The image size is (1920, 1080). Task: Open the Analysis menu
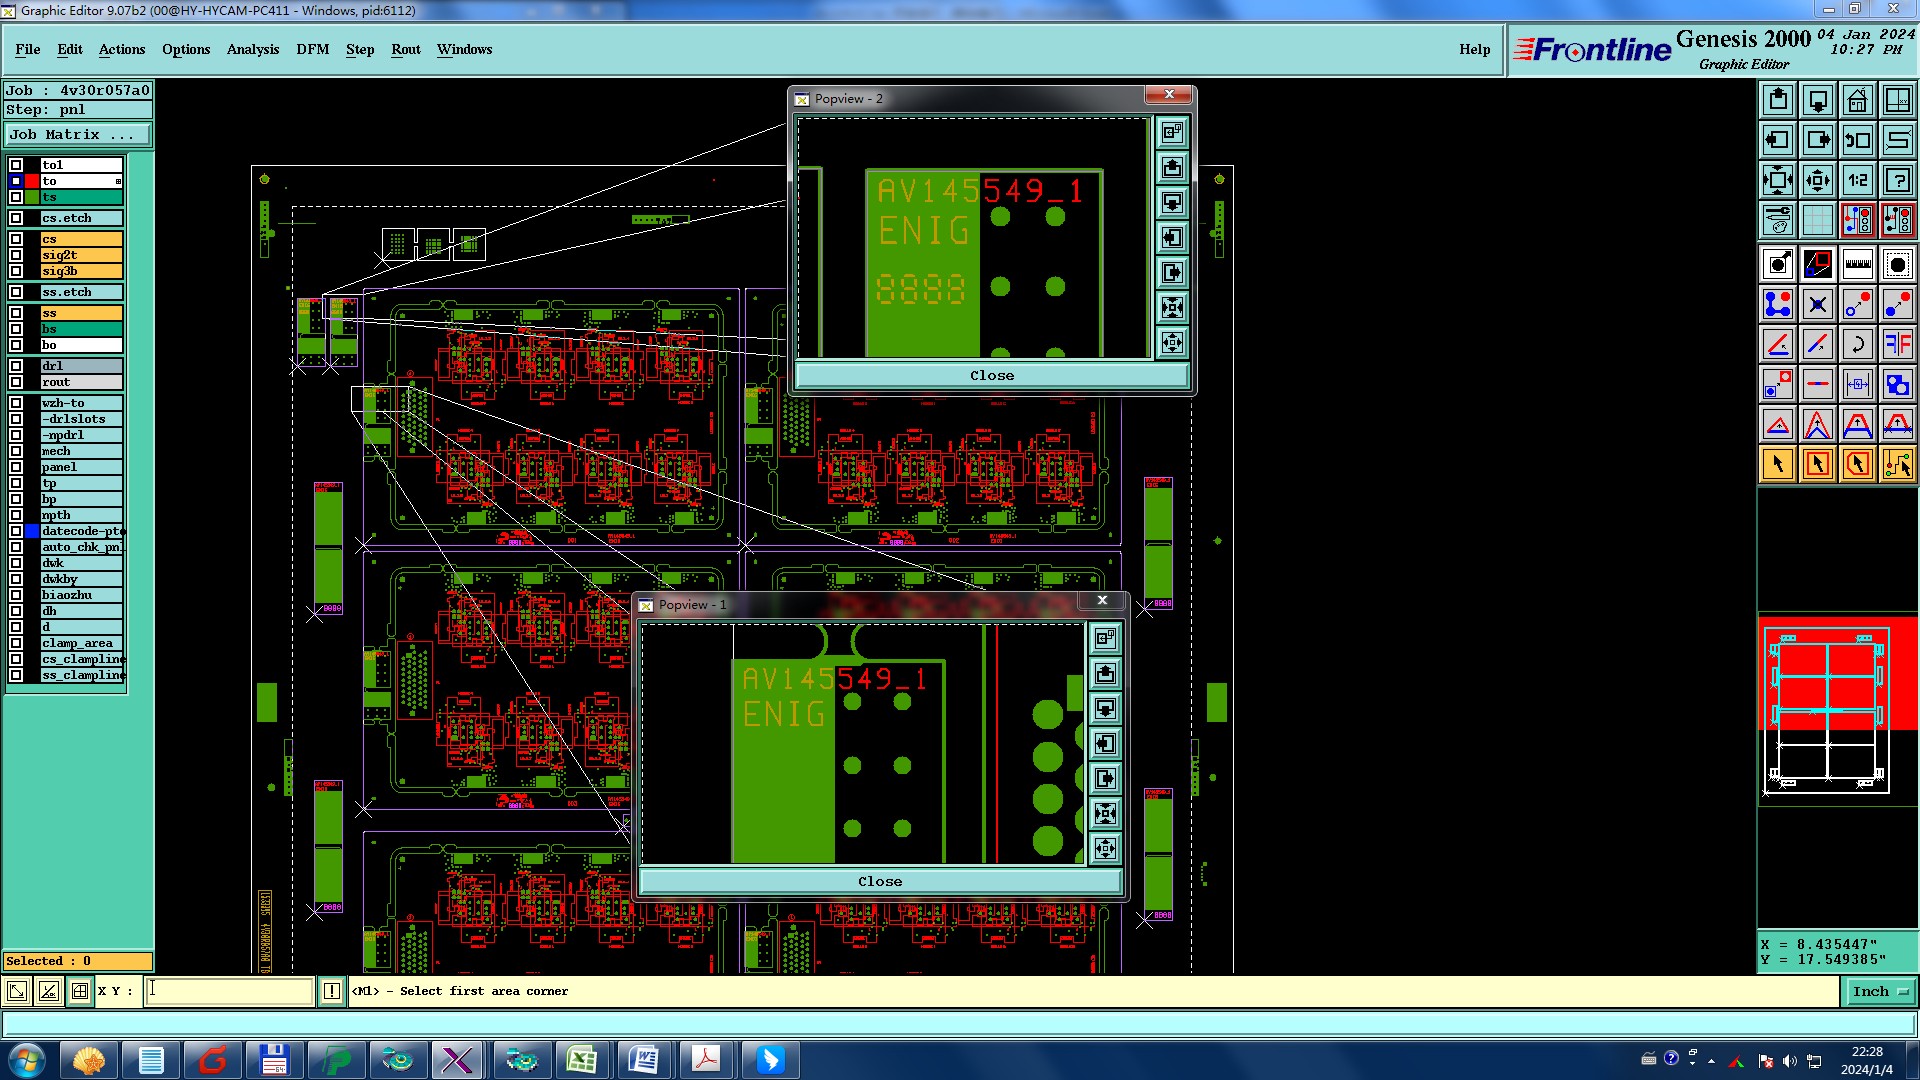click(x=253, y=49)
